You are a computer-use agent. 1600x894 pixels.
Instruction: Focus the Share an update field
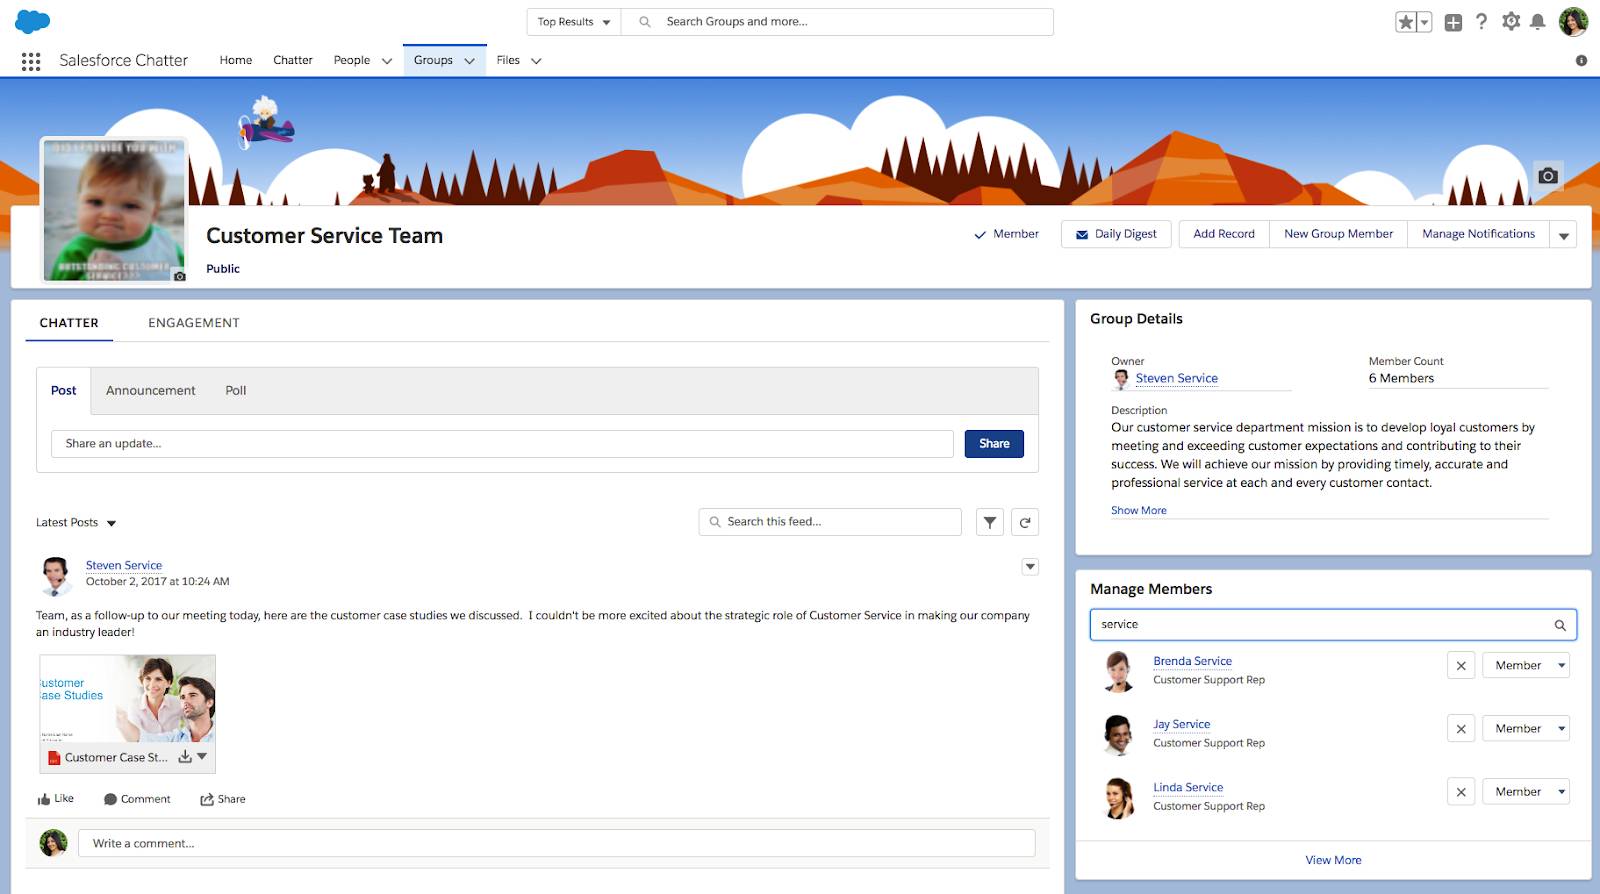(x=502, y=444)
